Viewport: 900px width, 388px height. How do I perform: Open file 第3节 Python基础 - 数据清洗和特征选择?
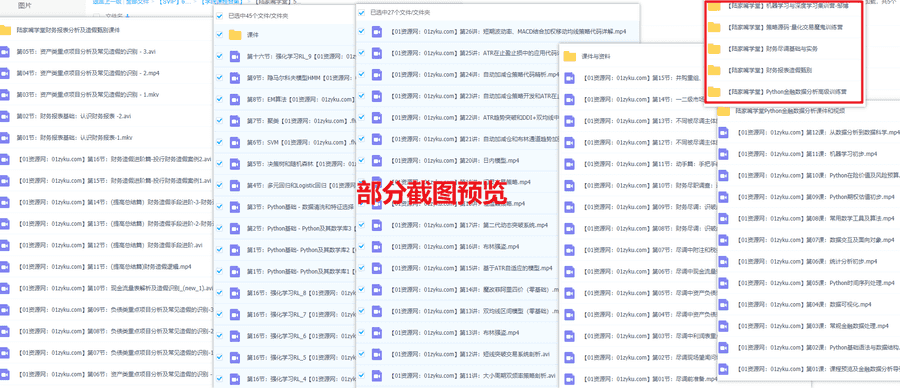click(301, 207)
